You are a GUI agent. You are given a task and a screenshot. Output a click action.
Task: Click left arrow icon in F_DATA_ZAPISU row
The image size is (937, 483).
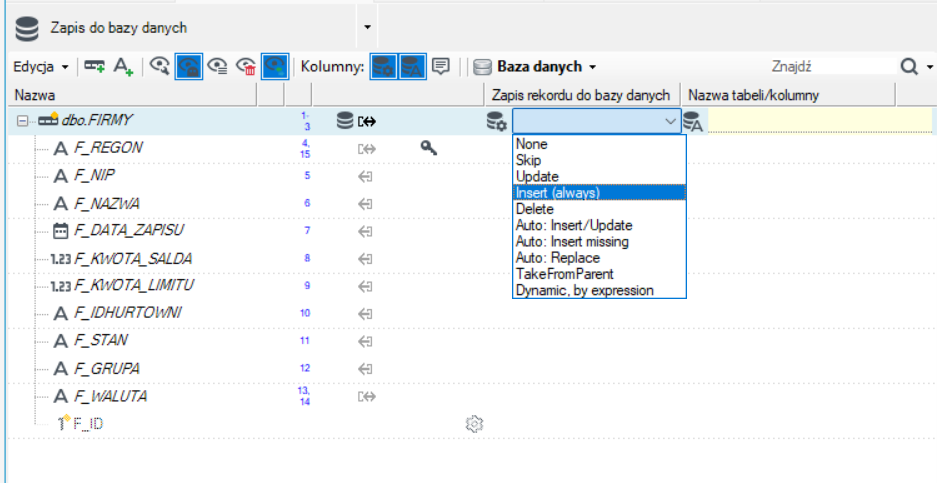tap(365, 231)
